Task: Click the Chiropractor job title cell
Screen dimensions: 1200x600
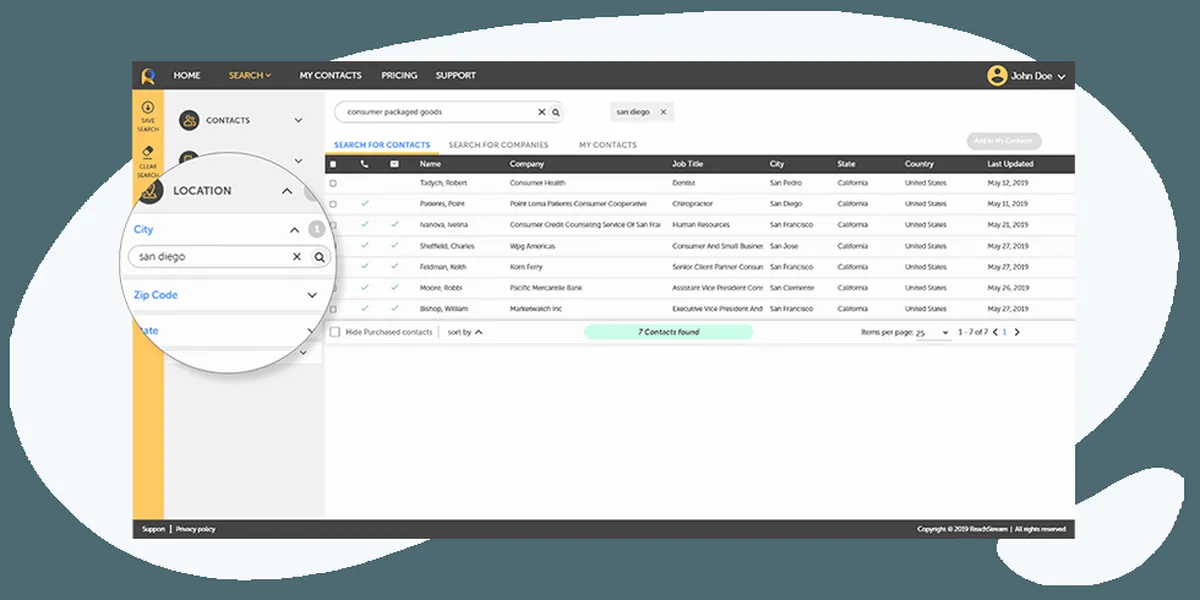Action: (692, 204)
